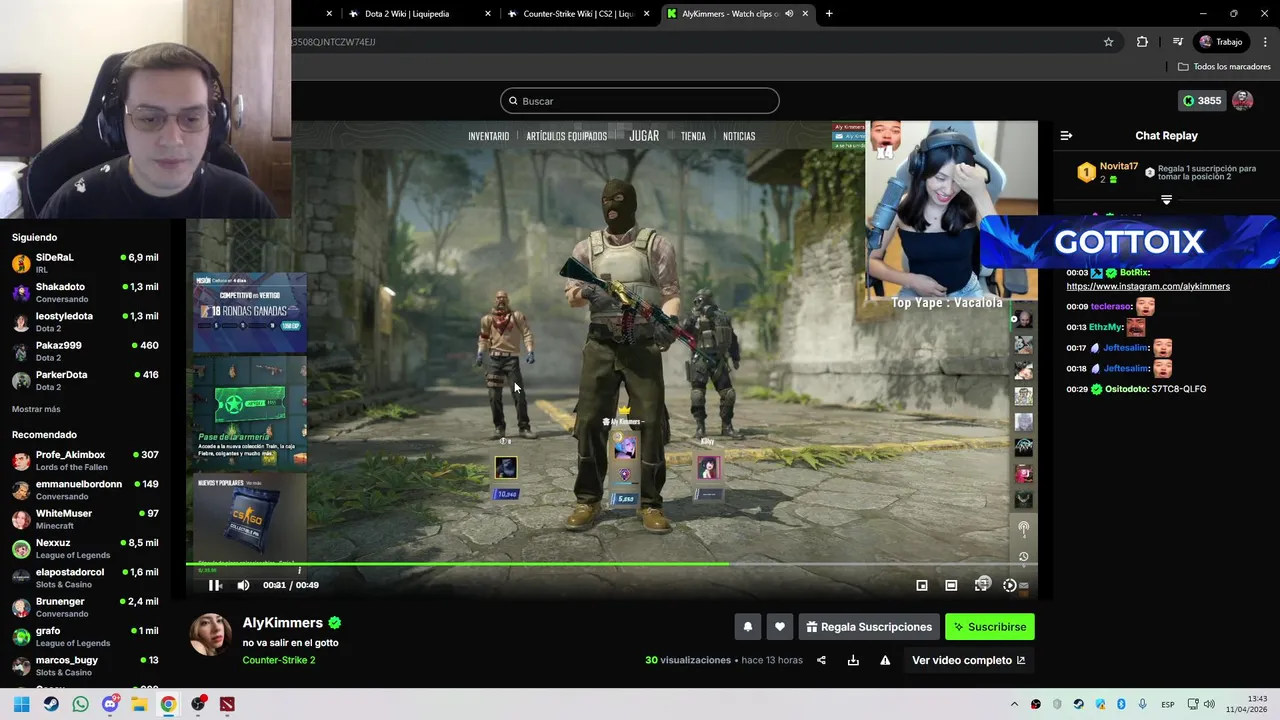The width and height of the screenshot is (1280, 720).
Task: Pause the clip playback
Action: tap(215, 585)
